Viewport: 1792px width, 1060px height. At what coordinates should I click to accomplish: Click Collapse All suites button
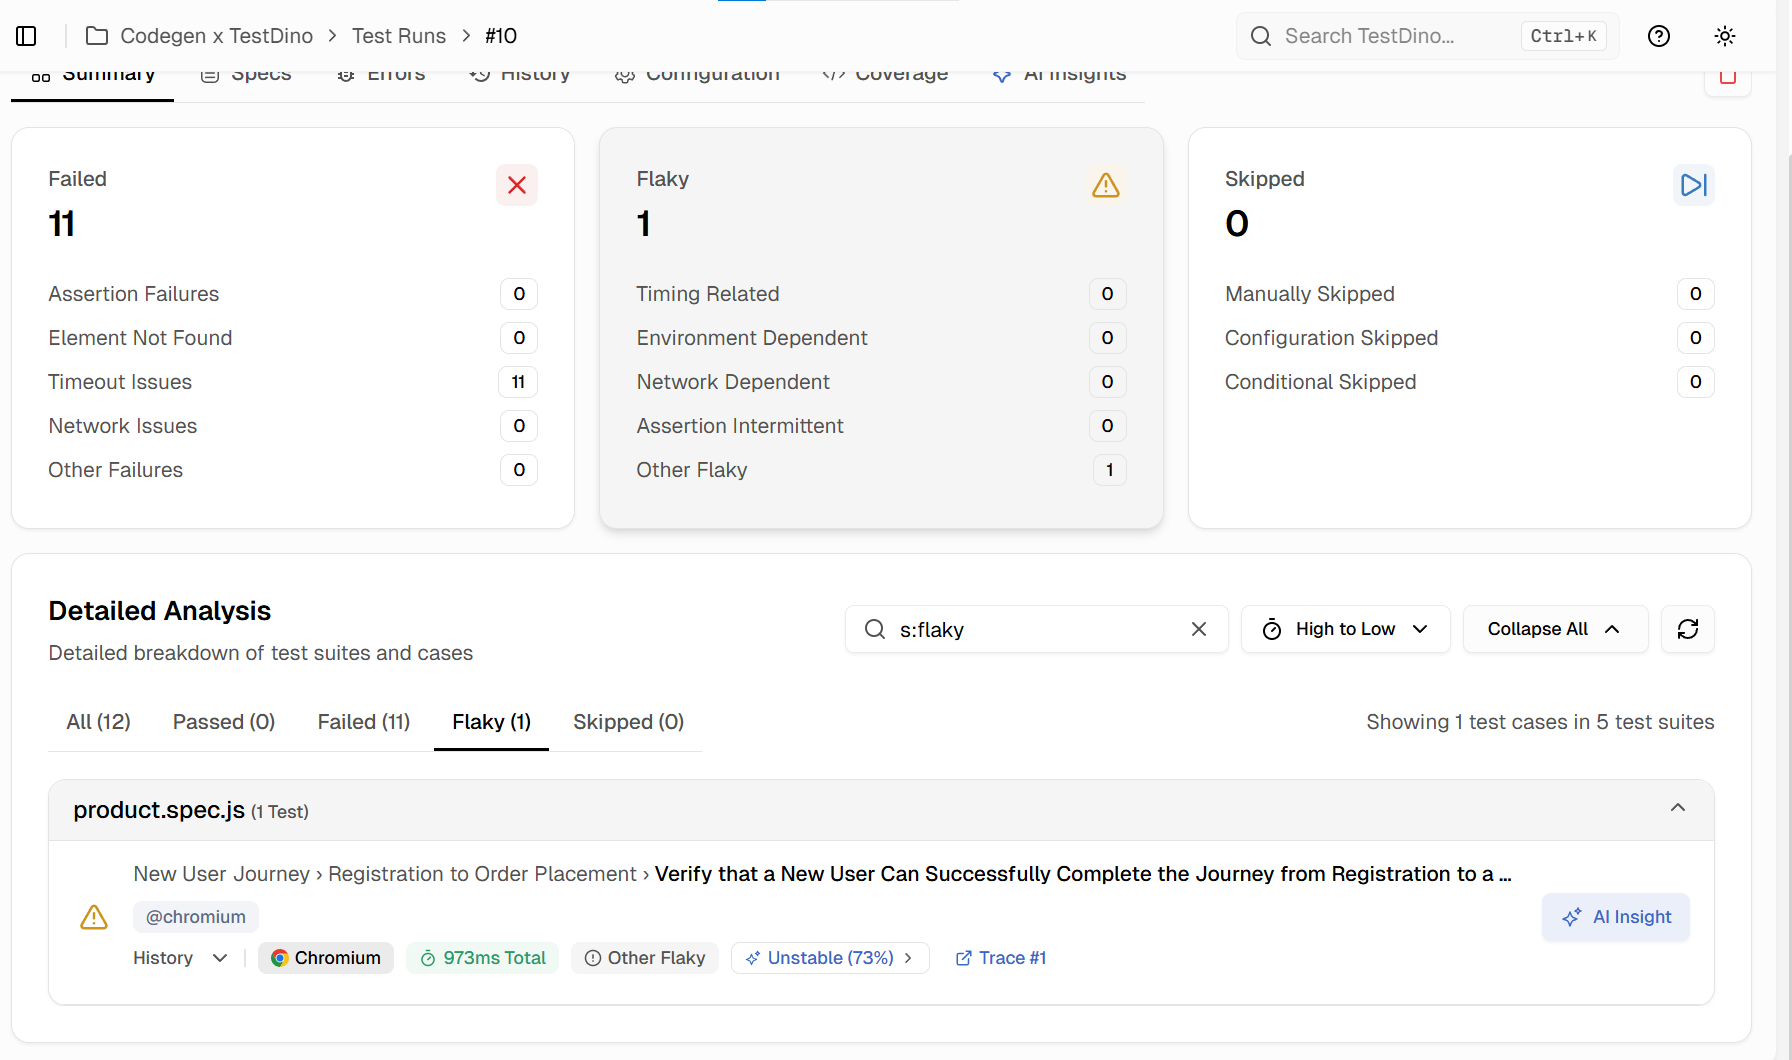click(1554, 629)
